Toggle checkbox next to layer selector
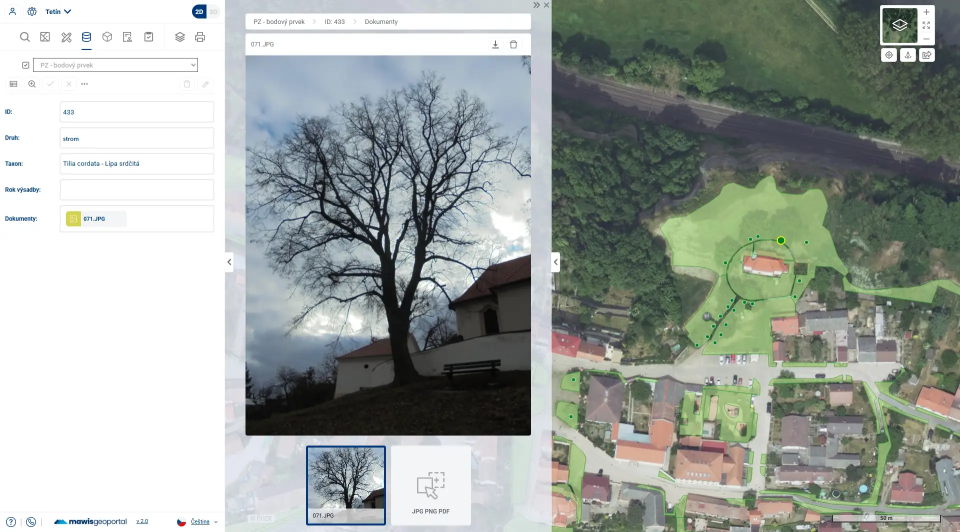The height and width of the screenshot is (532, 960). [x=26, y=65]
